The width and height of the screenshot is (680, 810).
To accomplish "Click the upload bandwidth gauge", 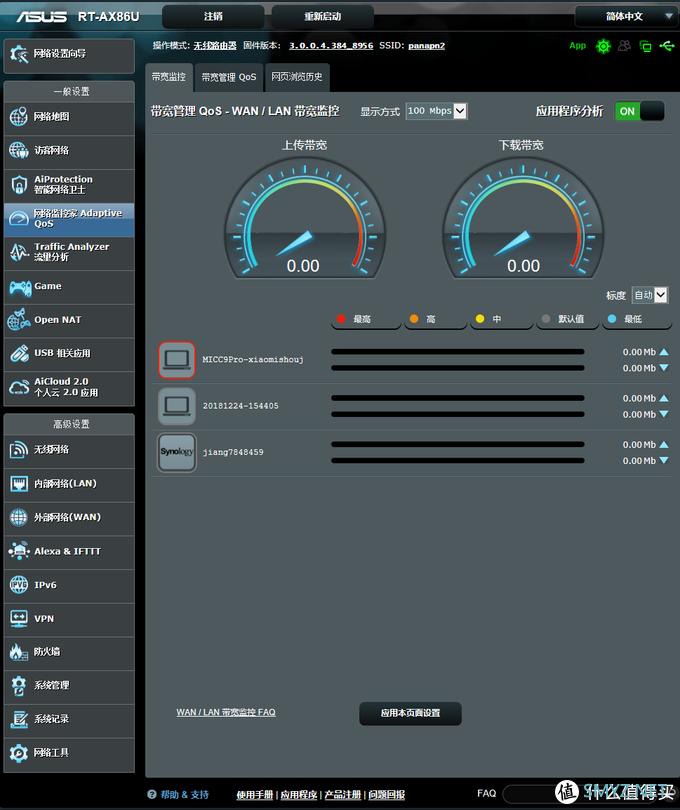I will 304,219.
